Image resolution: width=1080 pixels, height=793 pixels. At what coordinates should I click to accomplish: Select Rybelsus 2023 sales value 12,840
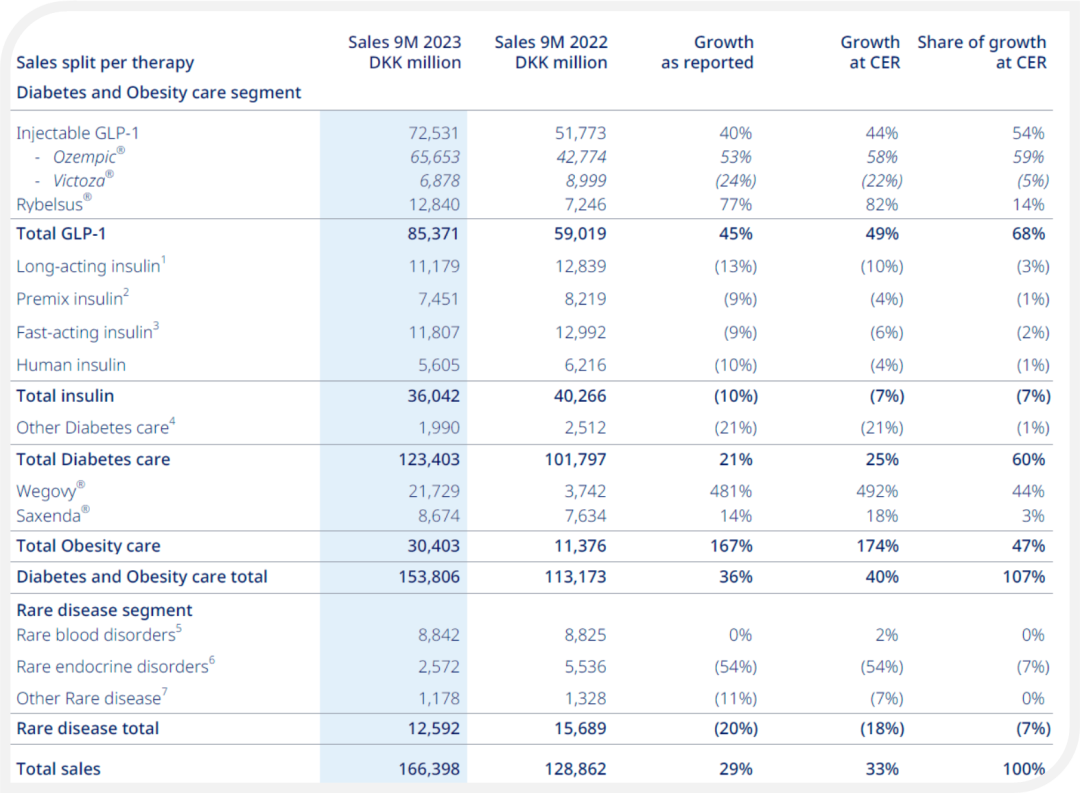point(434,205)
